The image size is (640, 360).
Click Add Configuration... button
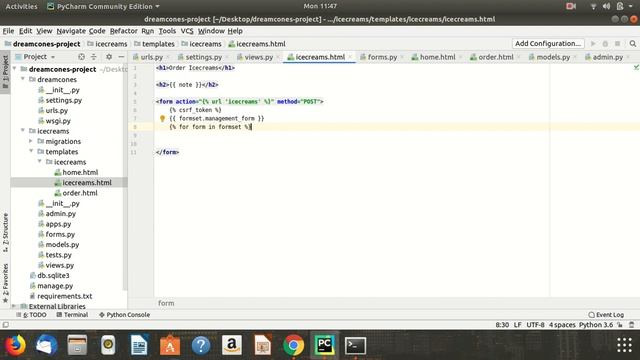548,43
